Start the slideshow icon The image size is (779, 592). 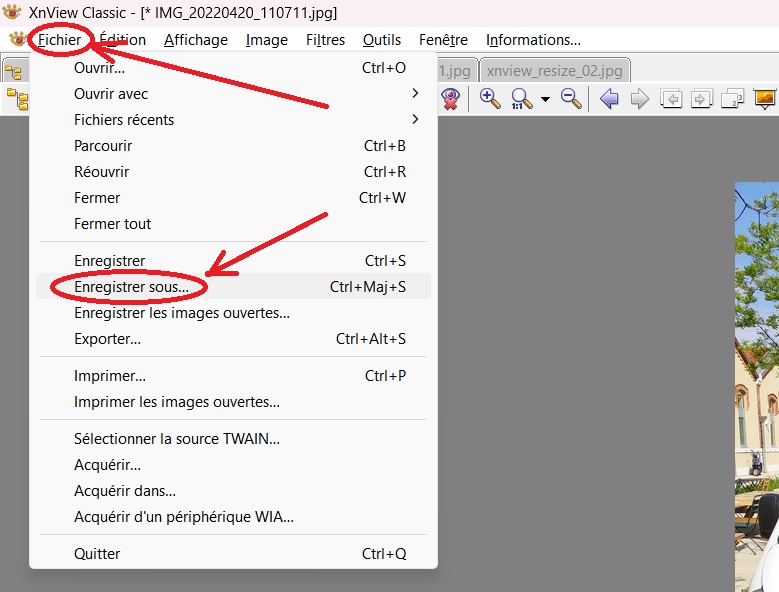tap(765, 98)
